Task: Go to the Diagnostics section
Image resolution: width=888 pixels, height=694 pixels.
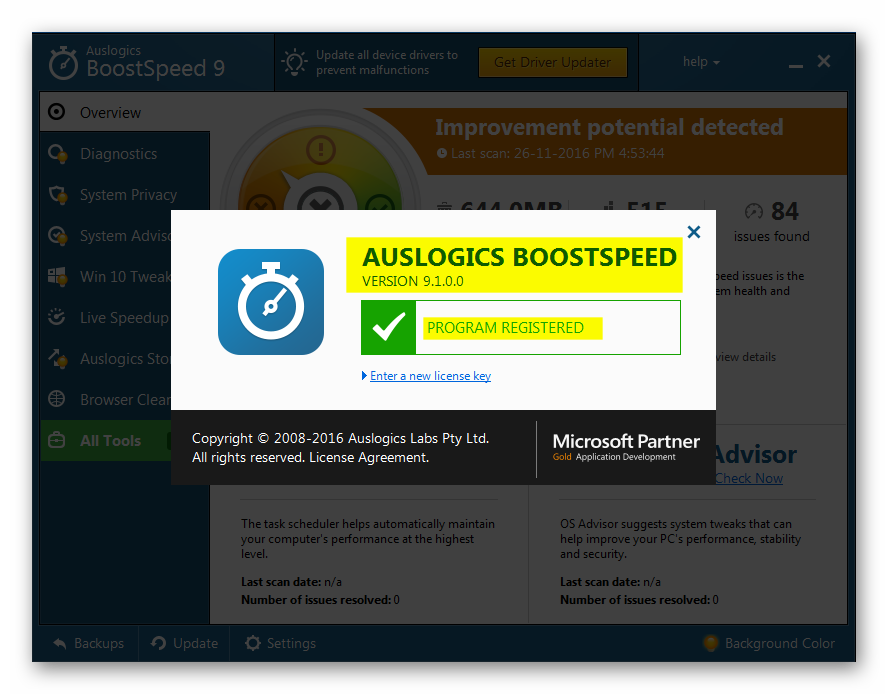Action: 125,153
